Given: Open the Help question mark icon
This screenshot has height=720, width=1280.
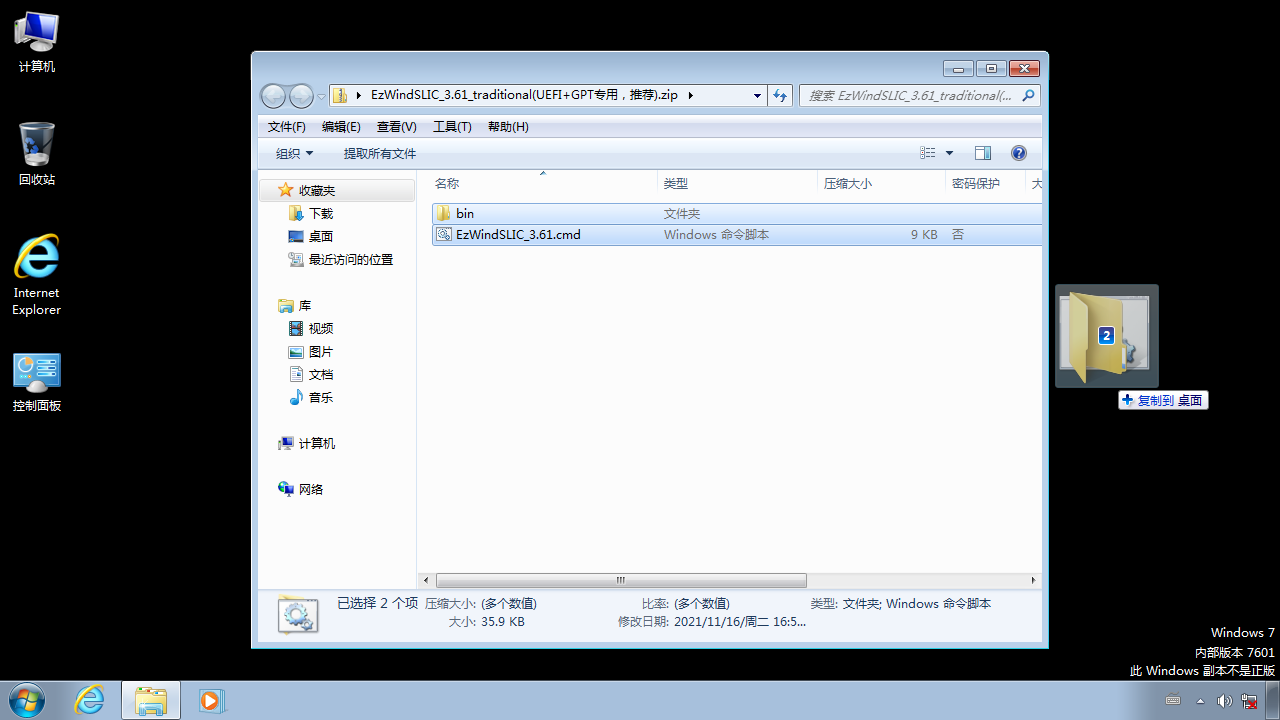Looking at the screenshot, I should (1018, 153).
